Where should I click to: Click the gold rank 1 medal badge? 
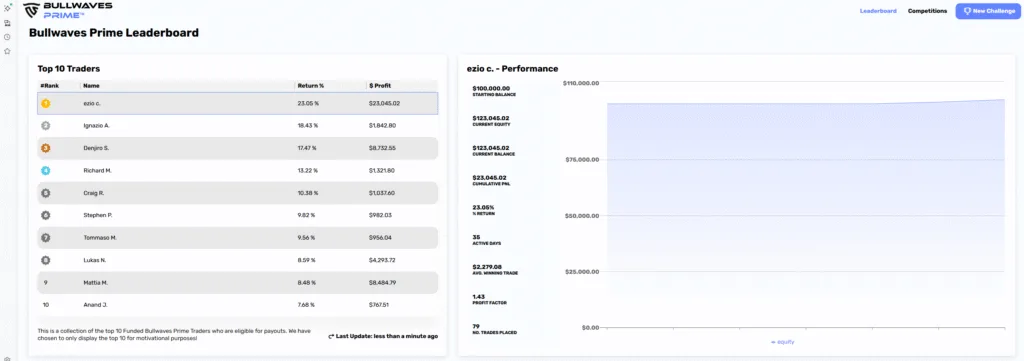(x=46, y=103)
